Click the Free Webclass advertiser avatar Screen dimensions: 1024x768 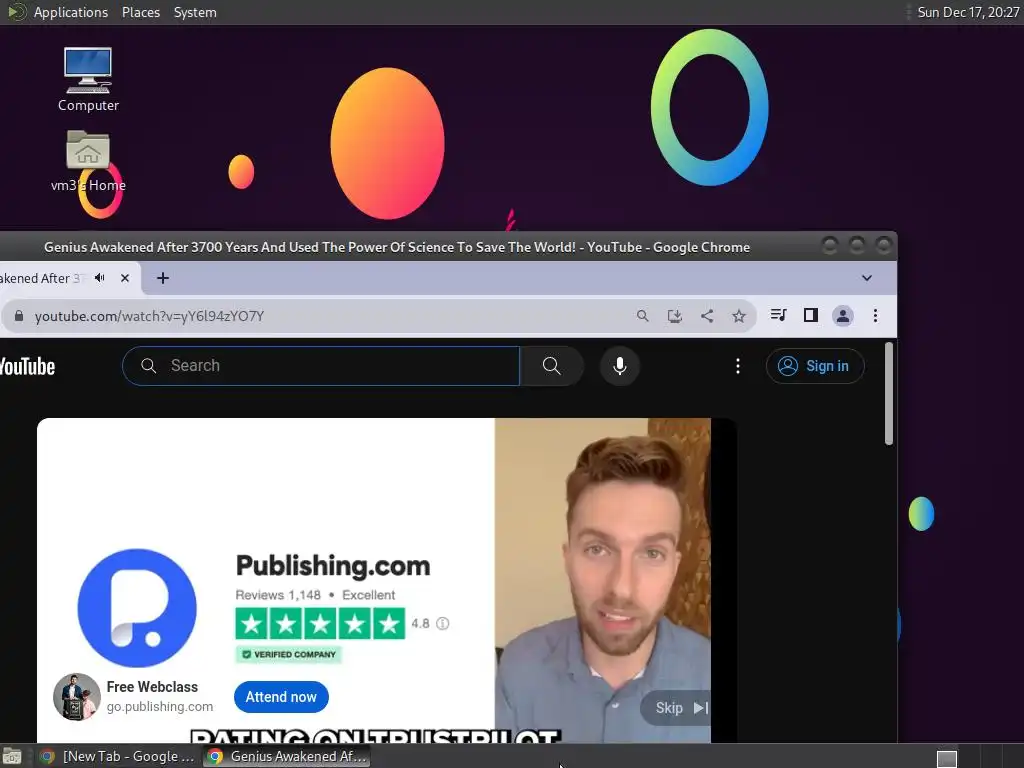click(76, 697)
